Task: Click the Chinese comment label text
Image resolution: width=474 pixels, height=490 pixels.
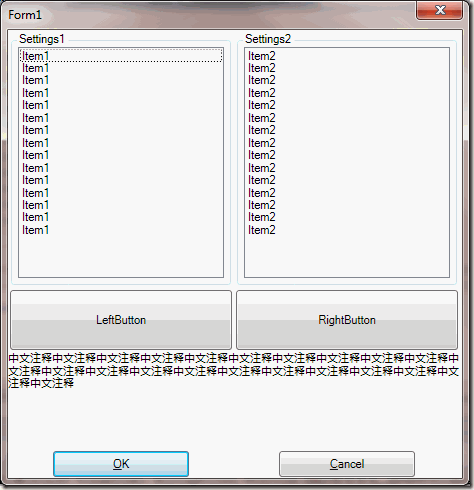Action: click(233, 371)
